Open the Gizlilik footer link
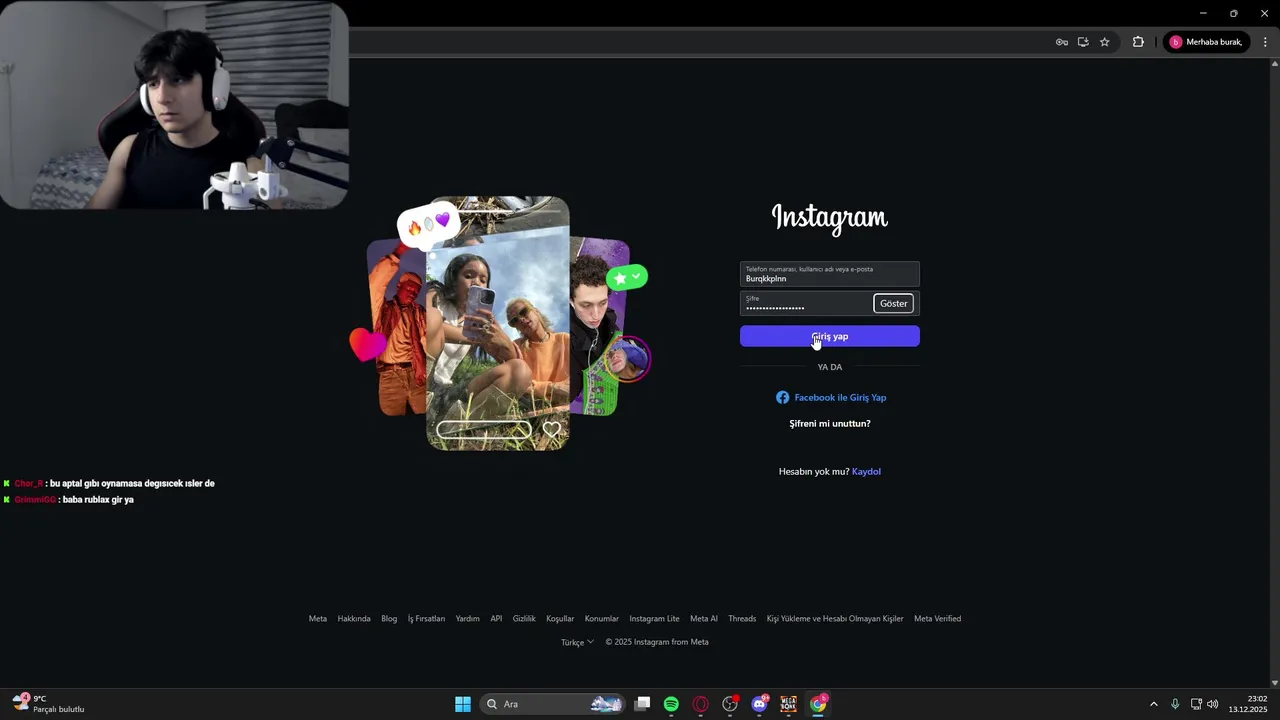The width and height of the screenshot is (1280, 720). [524, 618]
